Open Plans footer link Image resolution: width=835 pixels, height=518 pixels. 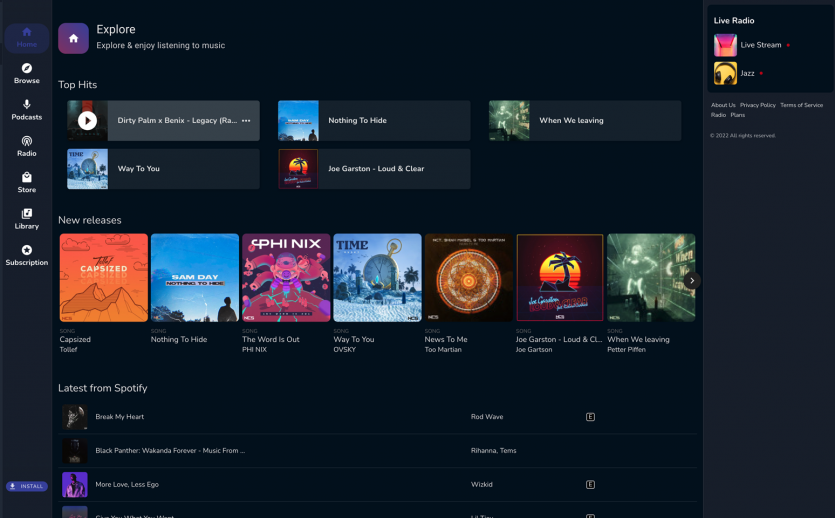point(738,115)
